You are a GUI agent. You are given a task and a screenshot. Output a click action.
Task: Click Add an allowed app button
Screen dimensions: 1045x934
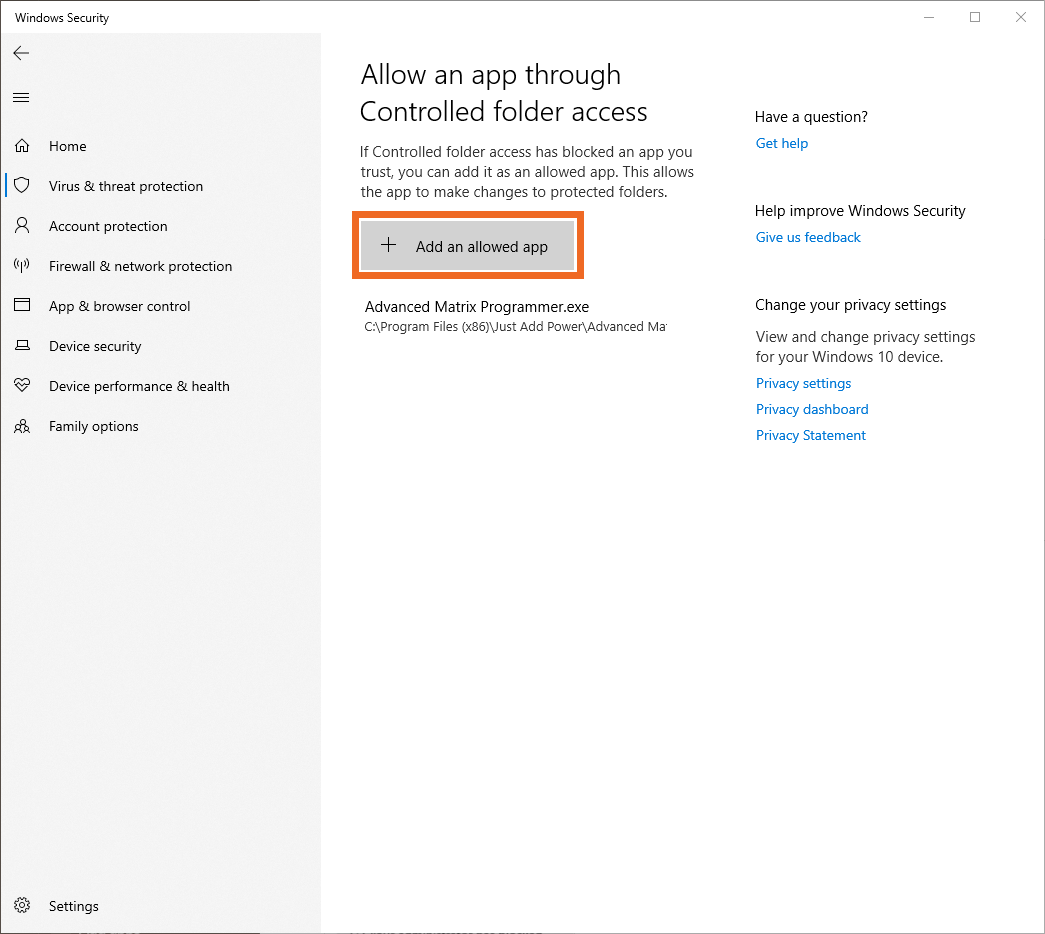click(468, 246)
